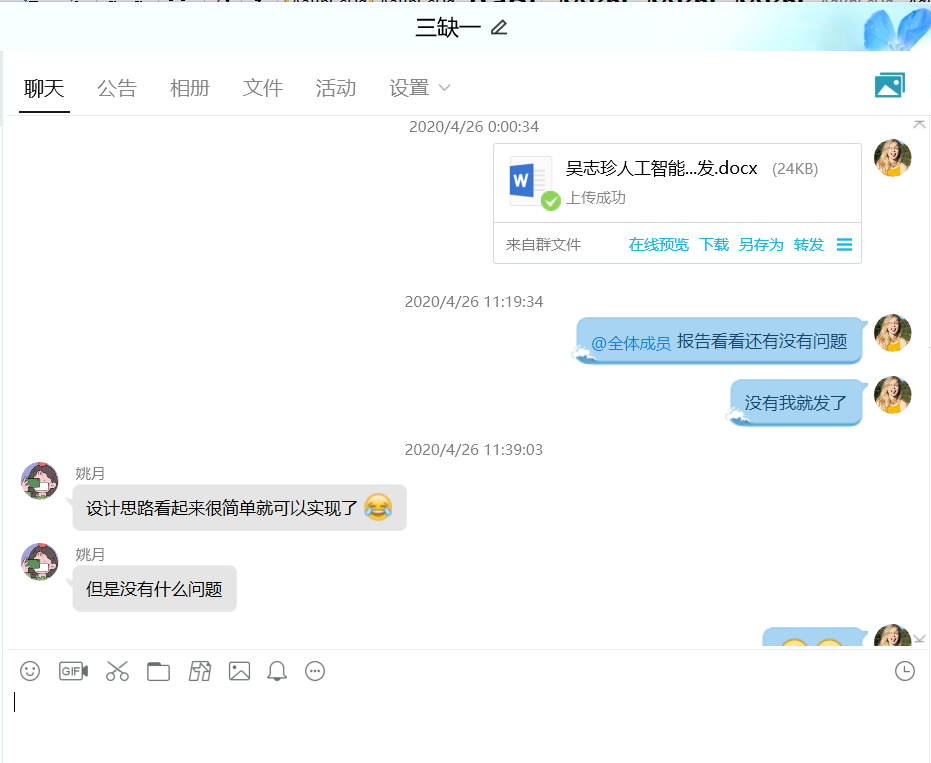Expand the 设置 dropdown menu
The image size is (931, 763).
tap(420, 88)
